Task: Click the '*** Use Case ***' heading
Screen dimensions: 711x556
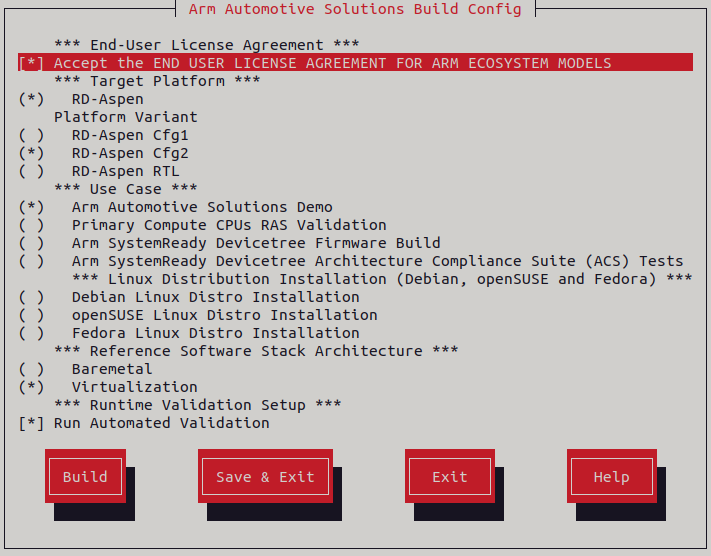Action: coord(126,189)
